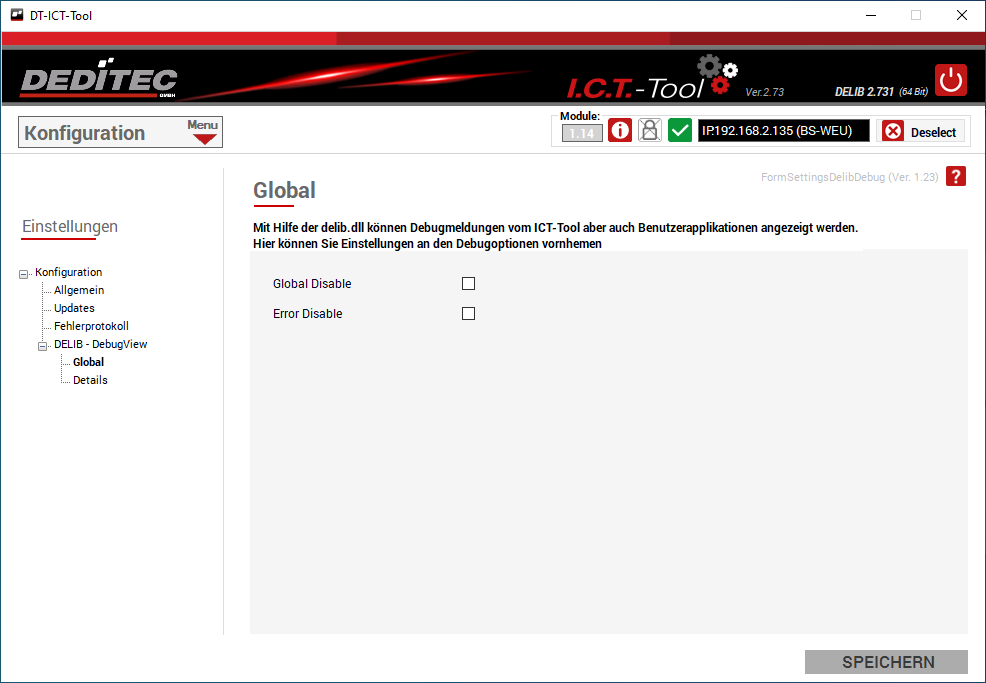This screenshot has width=986, height=683.
Task: Enable the Global Disable checkbox
Action: click(x=468, y=284)
